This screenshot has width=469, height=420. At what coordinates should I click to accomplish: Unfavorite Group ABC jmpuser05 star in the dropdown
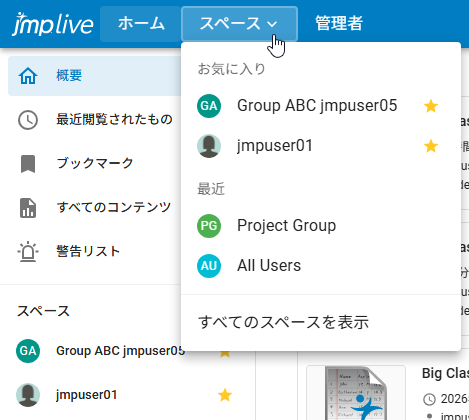click(431, 106)
